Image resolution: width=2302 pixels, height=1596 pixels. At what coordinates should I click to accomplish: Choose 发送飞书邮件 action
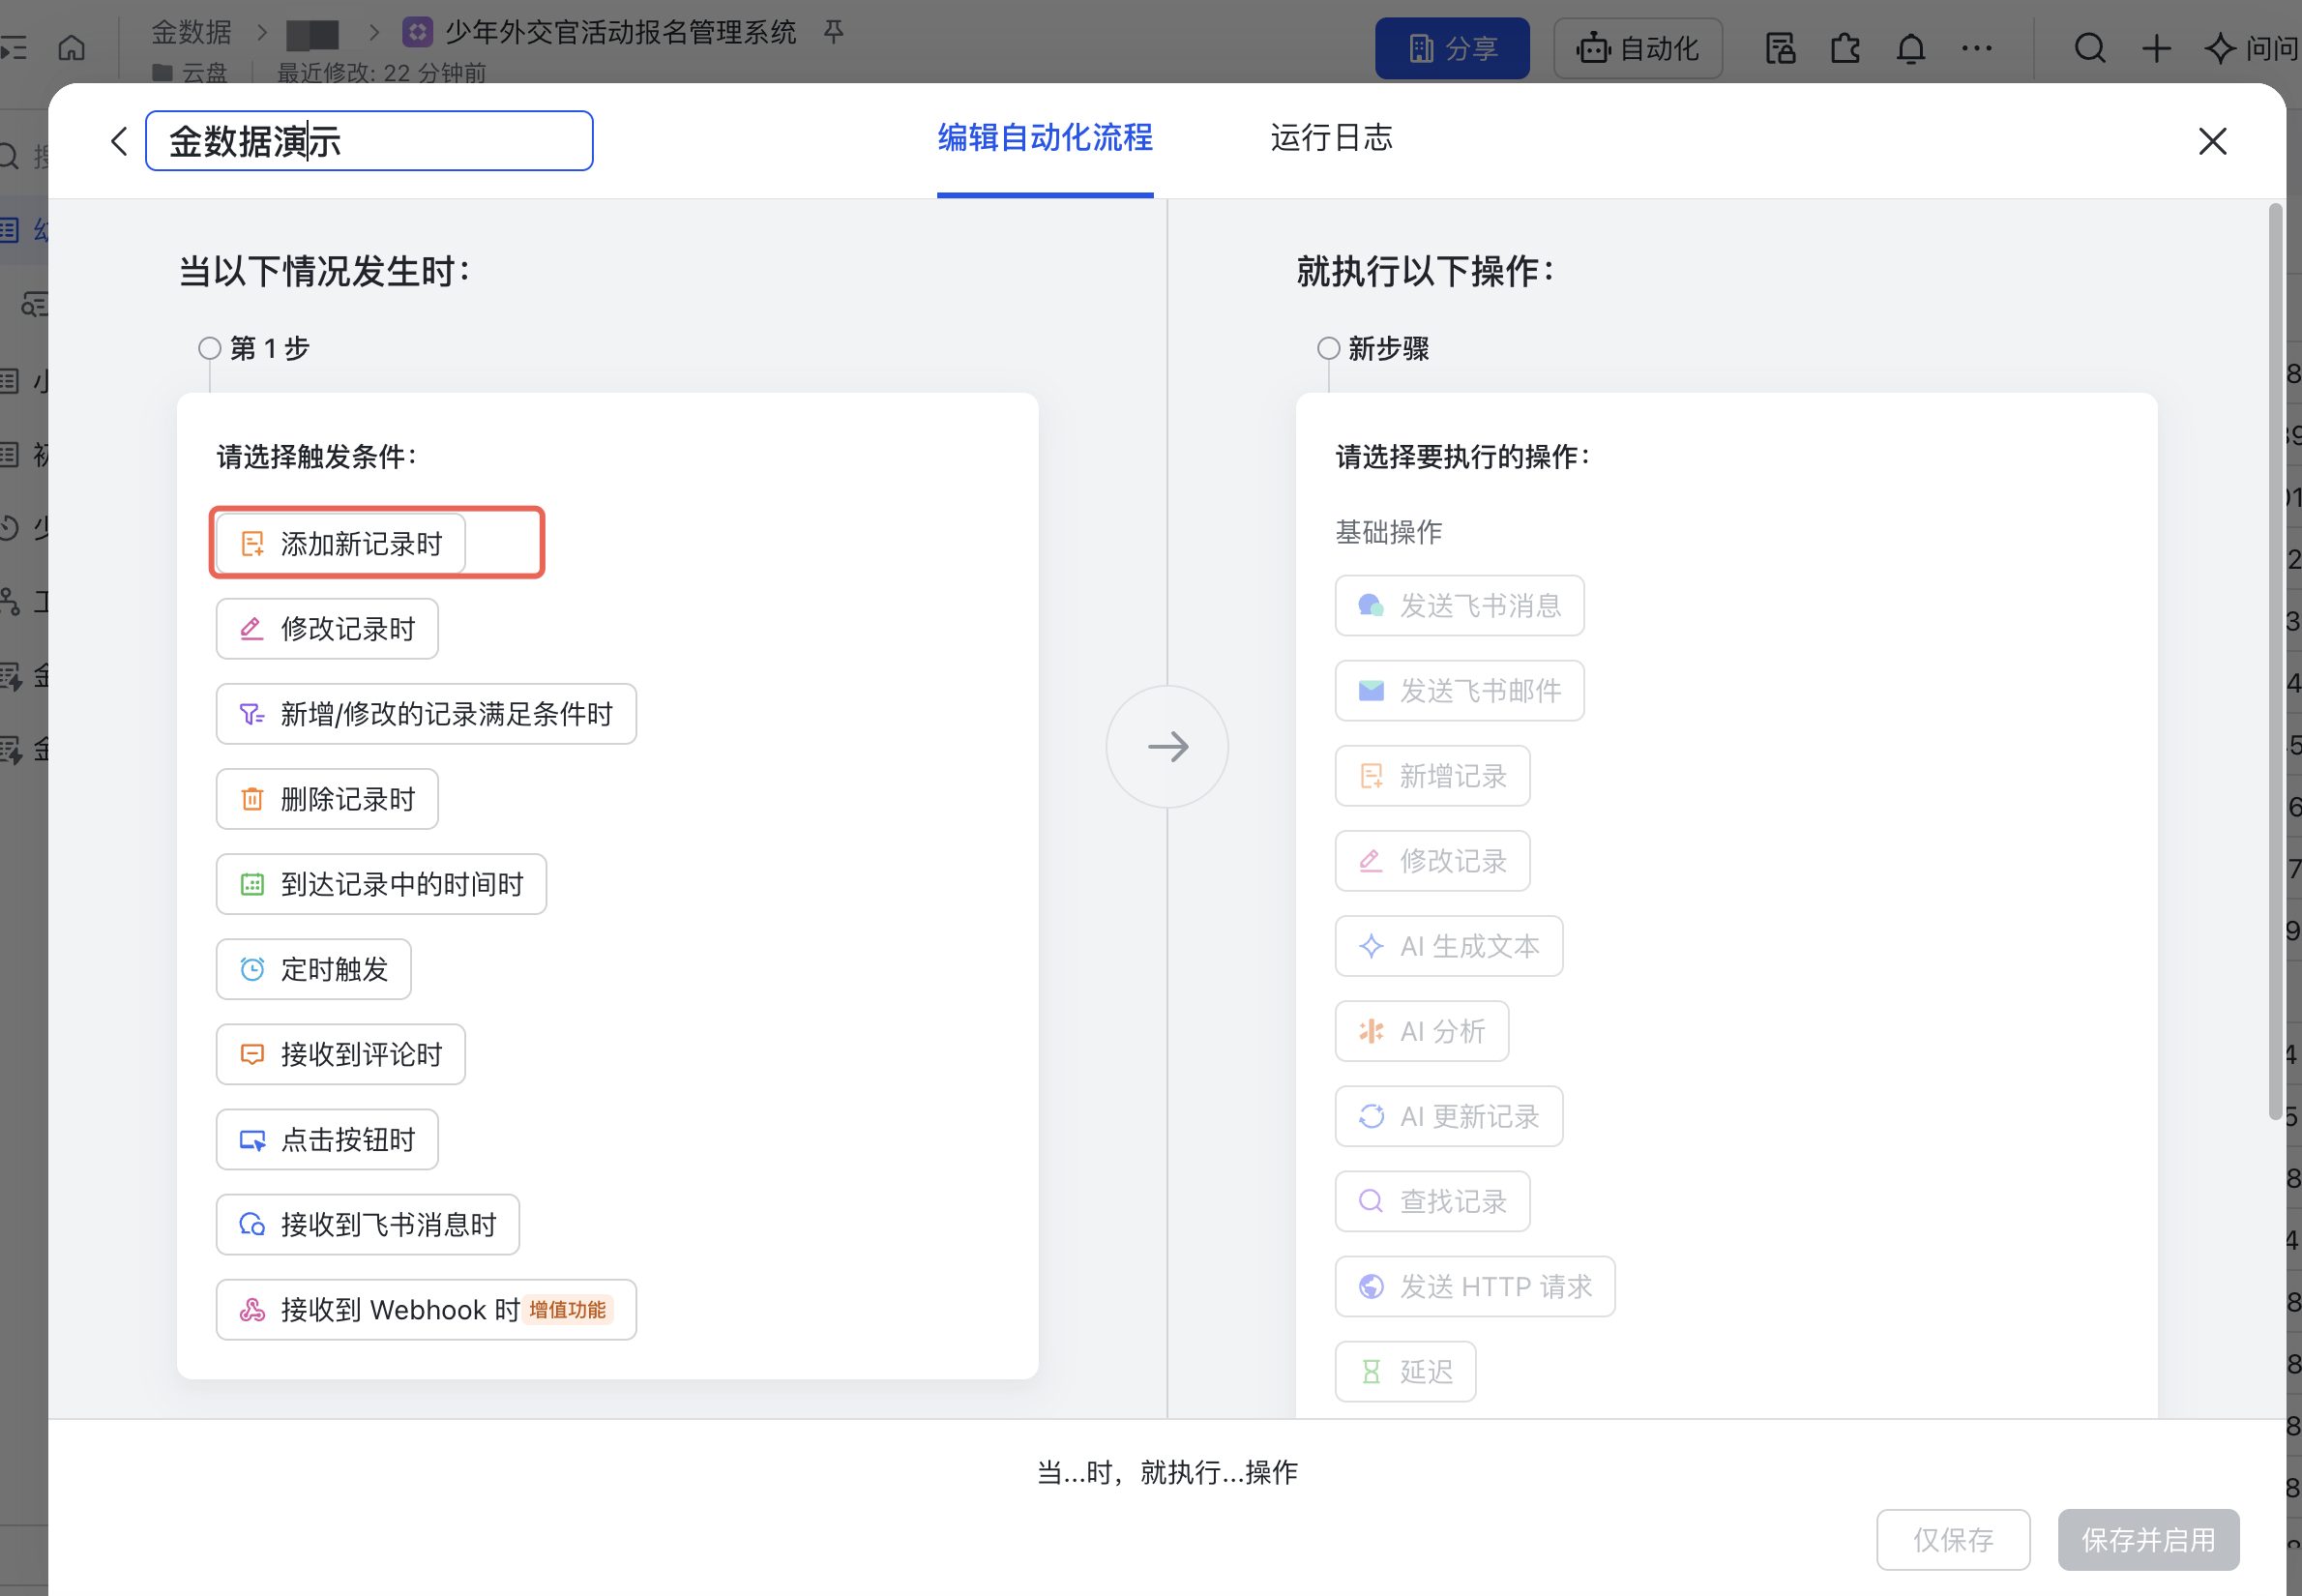(x=1459, y=690)
